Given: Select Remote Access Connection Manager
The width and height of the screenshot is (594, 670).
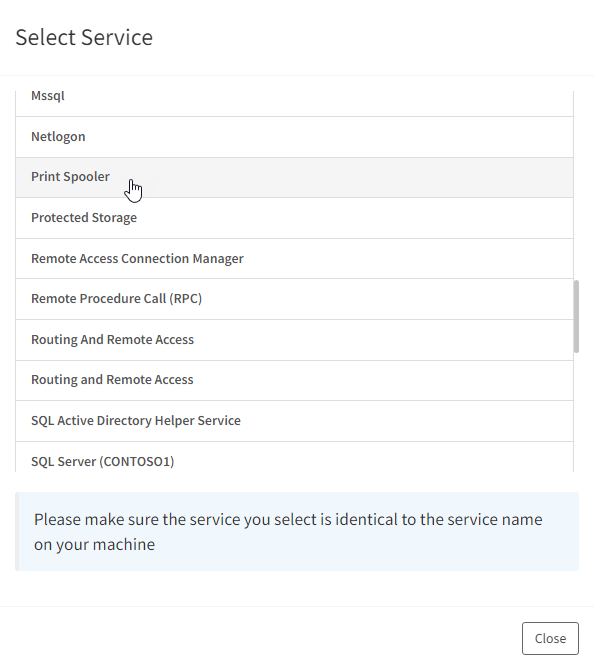Looking at the screenshot, I should 294,259.
